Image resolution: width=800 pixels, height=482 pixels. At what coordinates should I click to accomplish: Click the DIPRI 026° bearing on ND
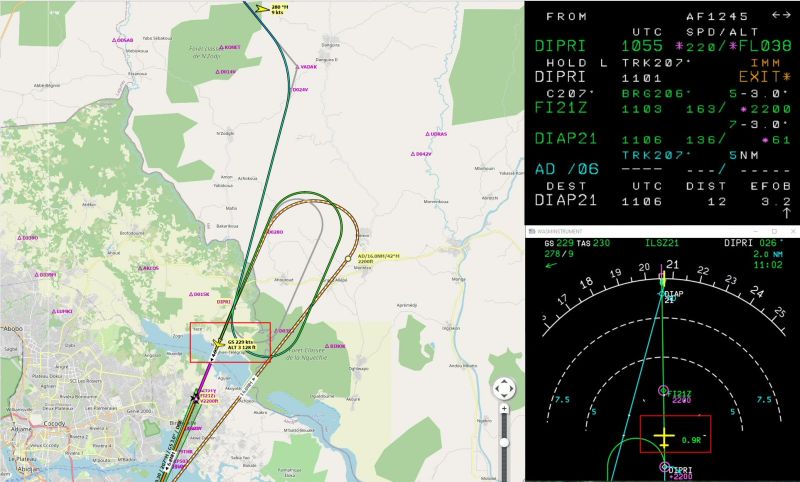(x=754, y=243)
